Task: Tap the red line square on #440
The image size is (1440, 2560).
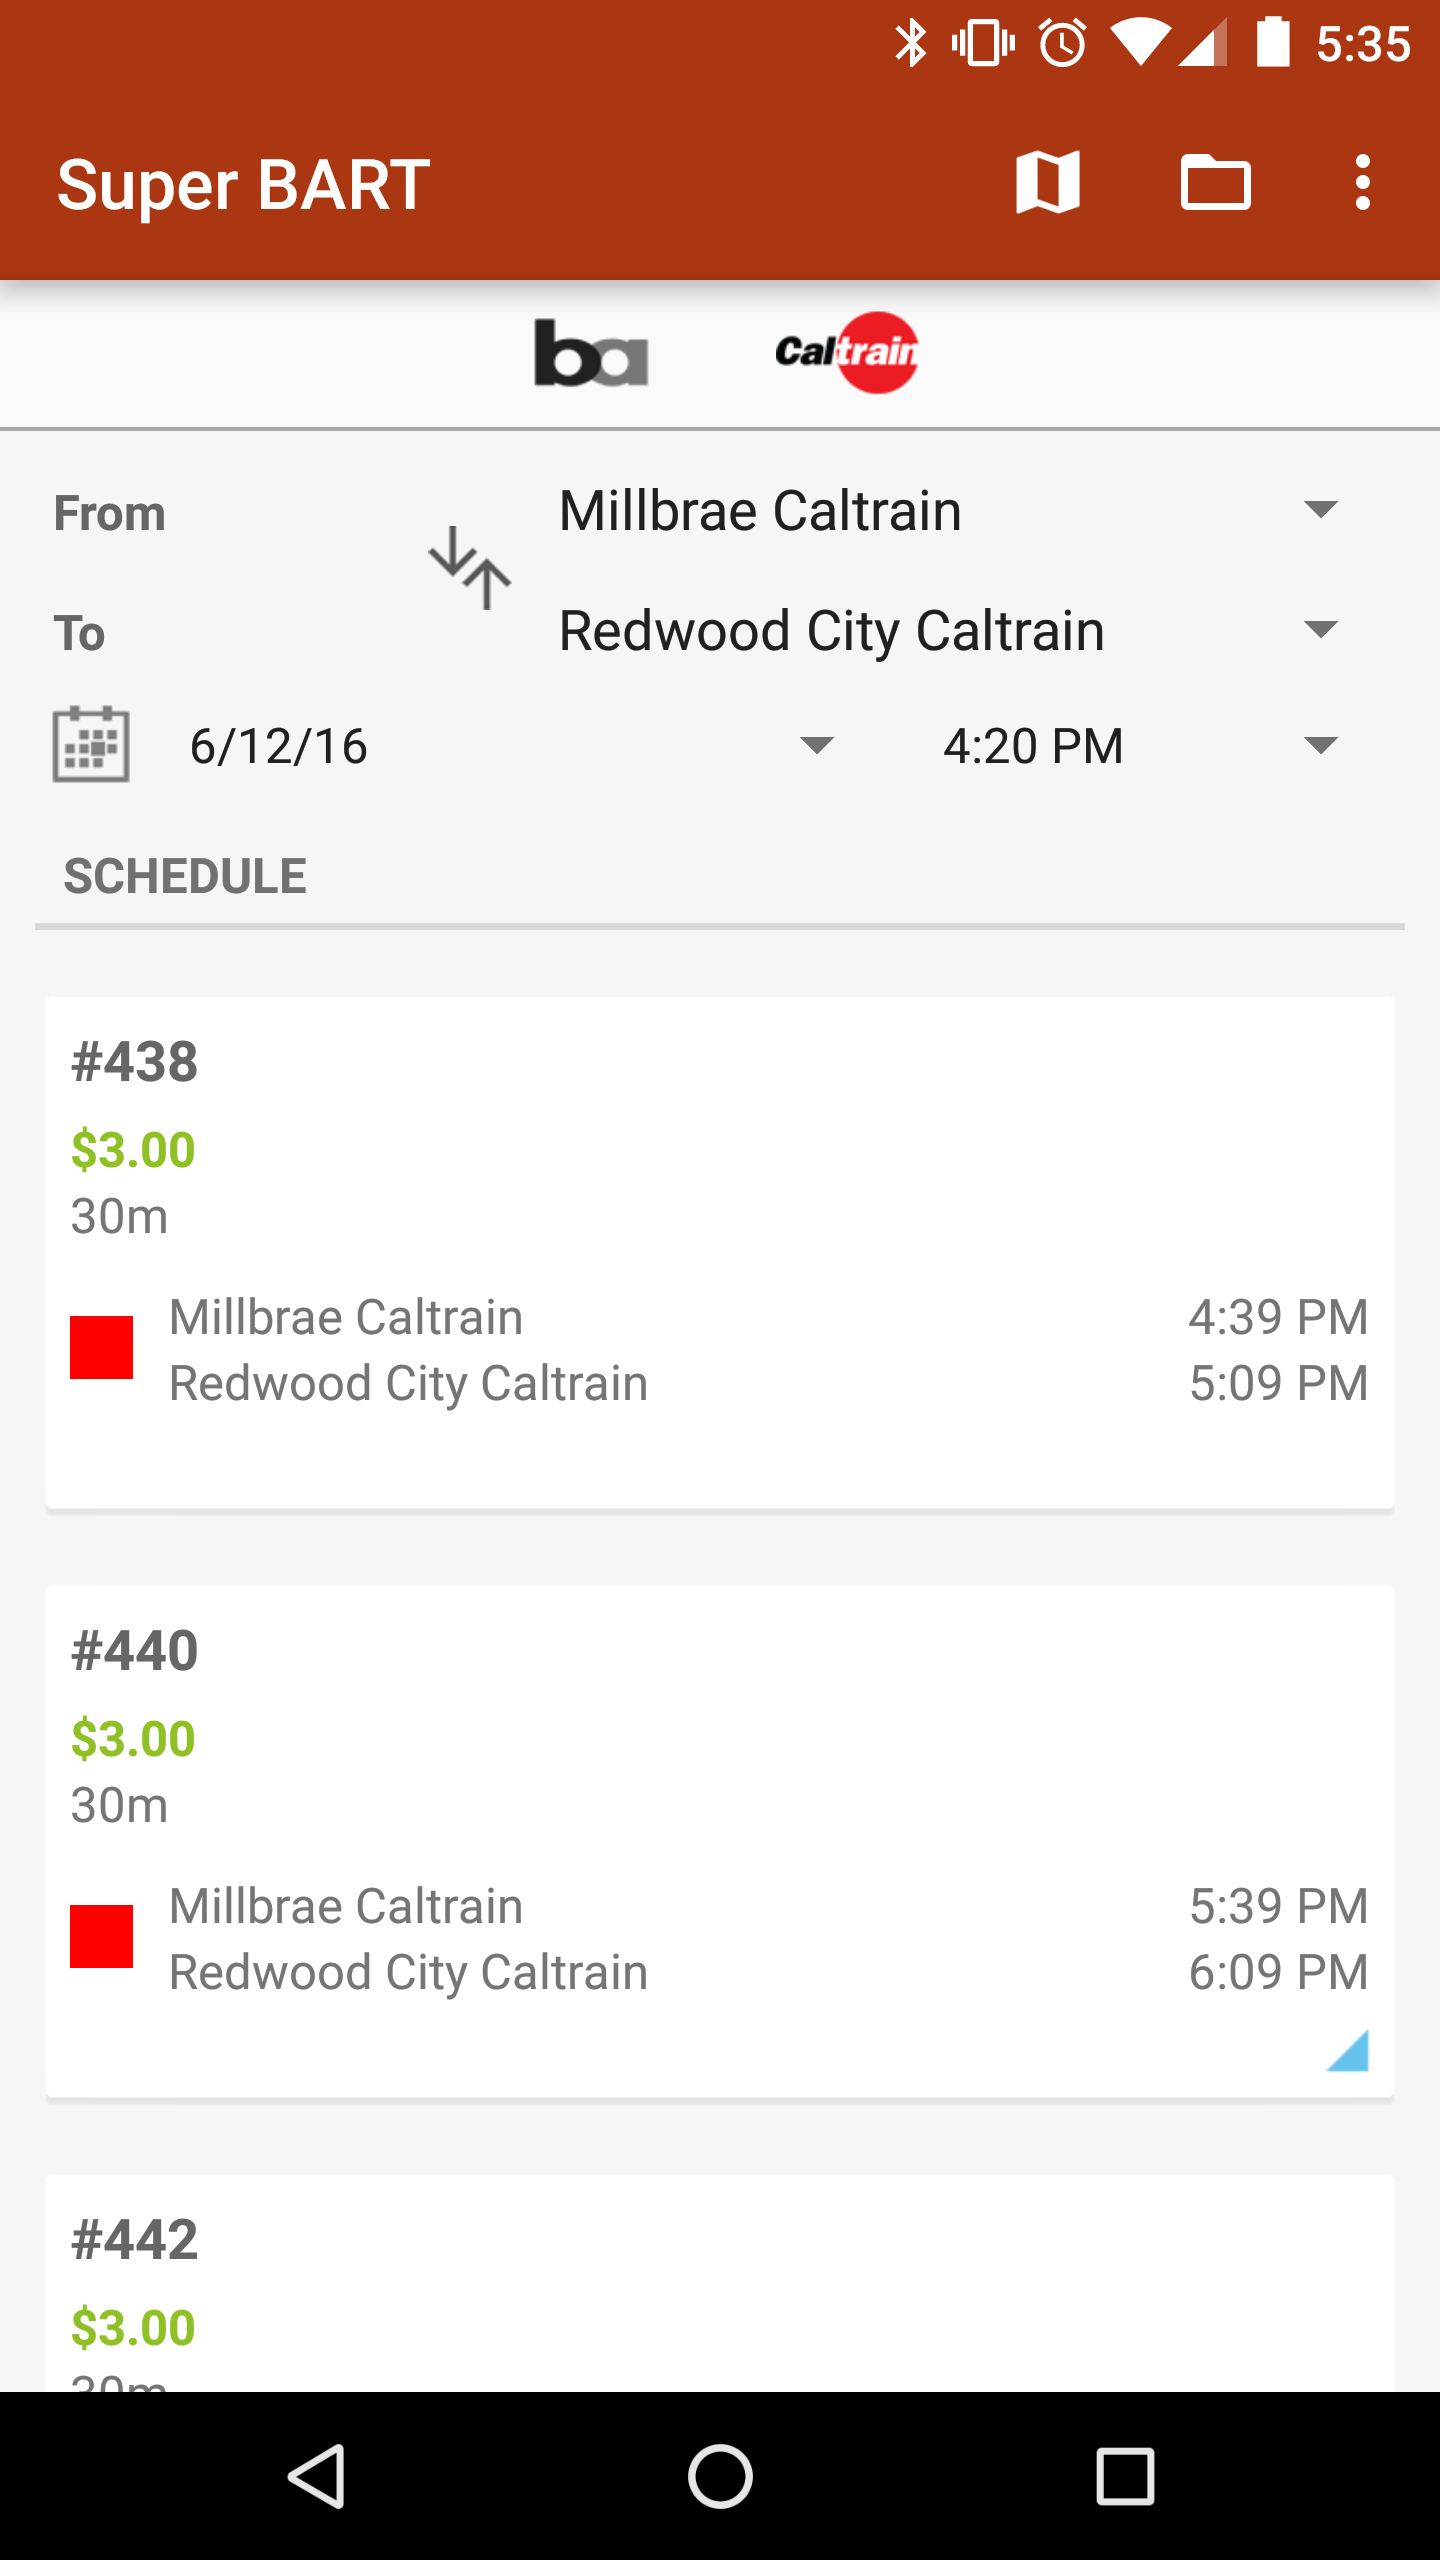Action: 101,1936
